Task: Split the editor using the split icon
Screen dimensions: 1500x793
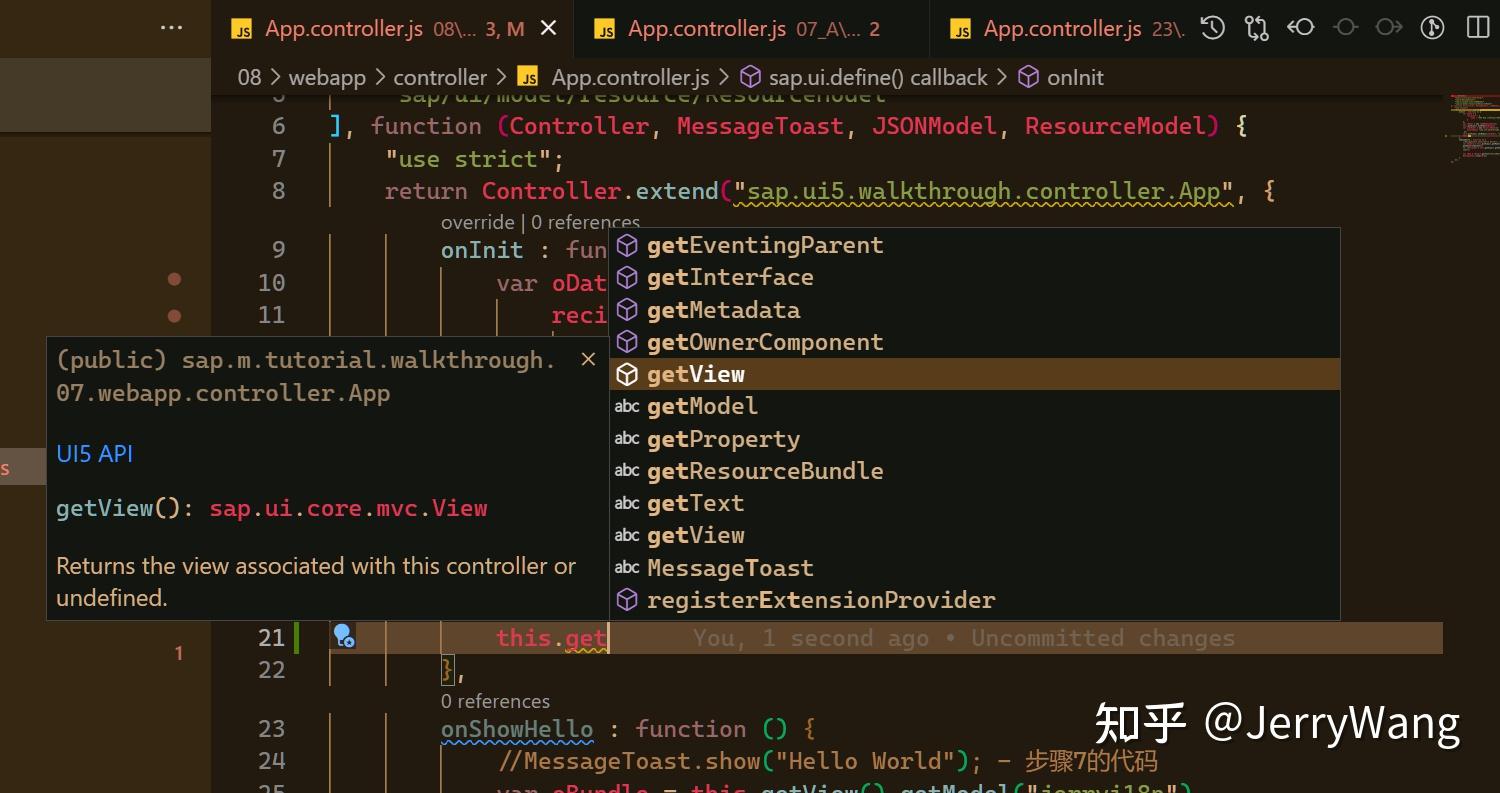Action: click(1478, 28)
